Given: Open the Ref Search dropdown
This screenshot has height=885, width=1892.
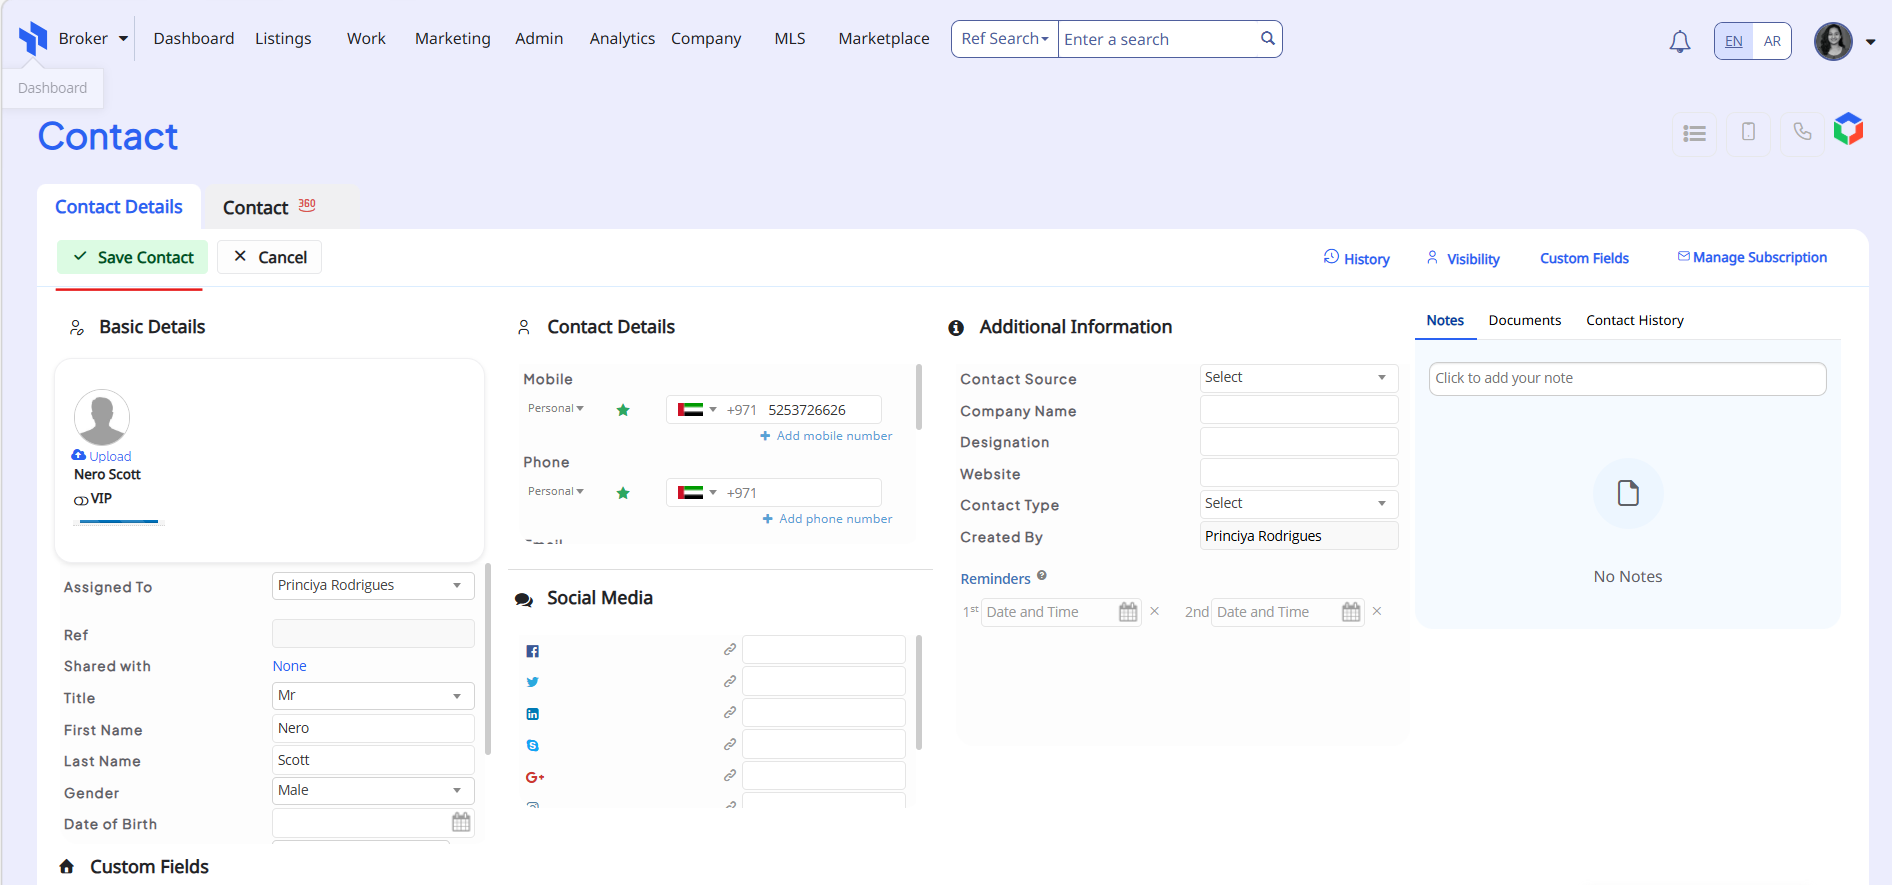Looking at the screenshot, I should (1004, 39).
